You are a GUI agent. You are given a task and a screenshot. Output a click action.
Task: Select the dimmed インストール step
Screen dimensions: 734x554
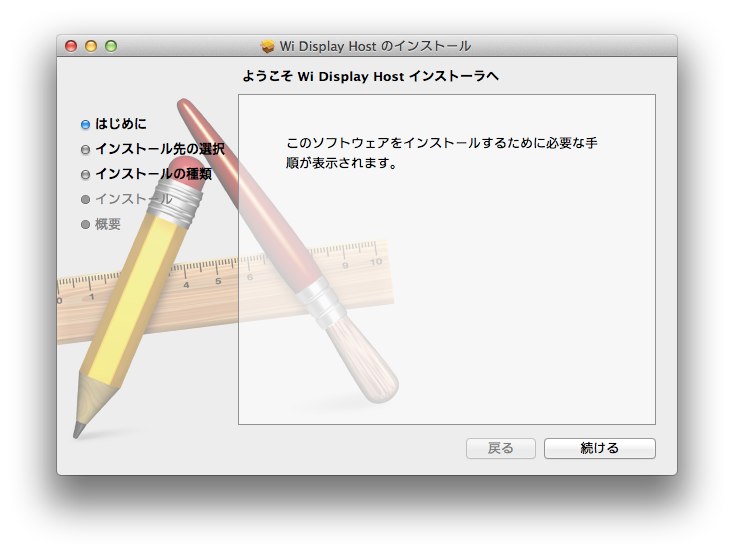134,199
